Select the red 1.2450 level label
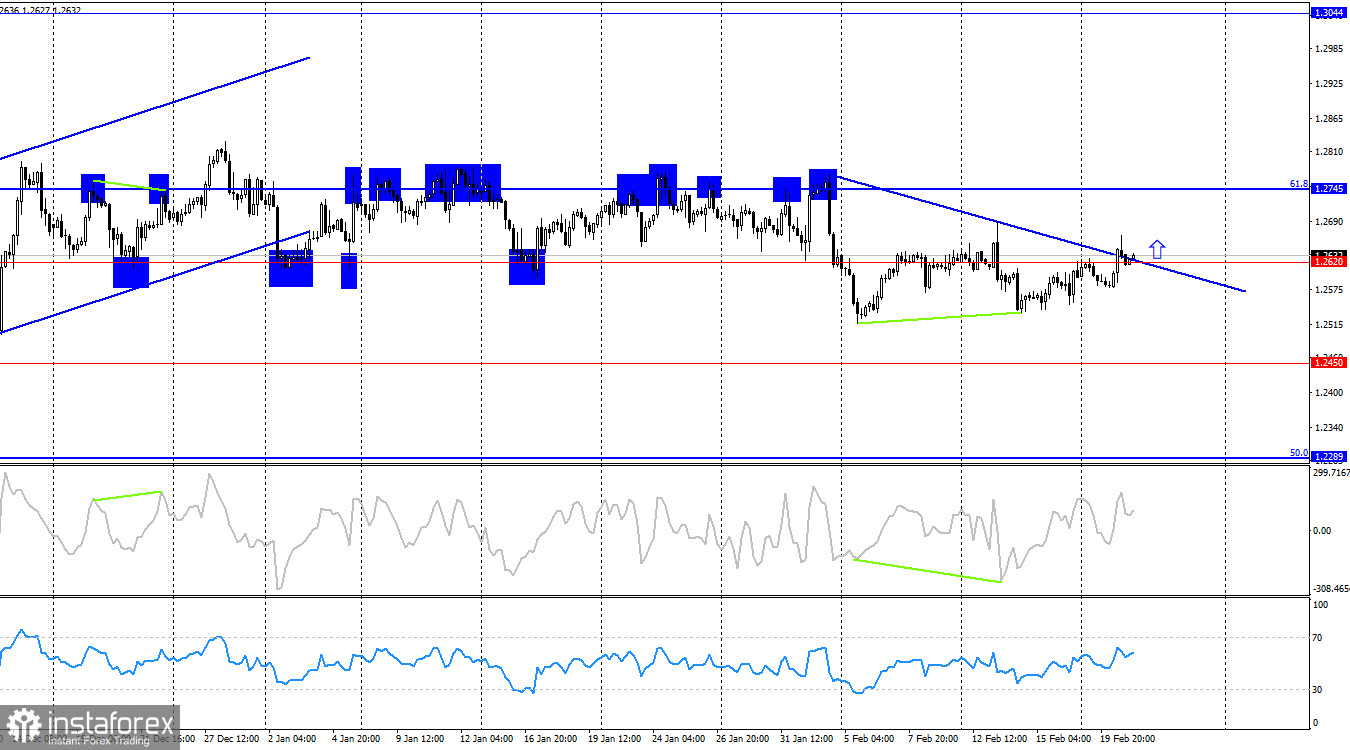 coord(1329,363)
